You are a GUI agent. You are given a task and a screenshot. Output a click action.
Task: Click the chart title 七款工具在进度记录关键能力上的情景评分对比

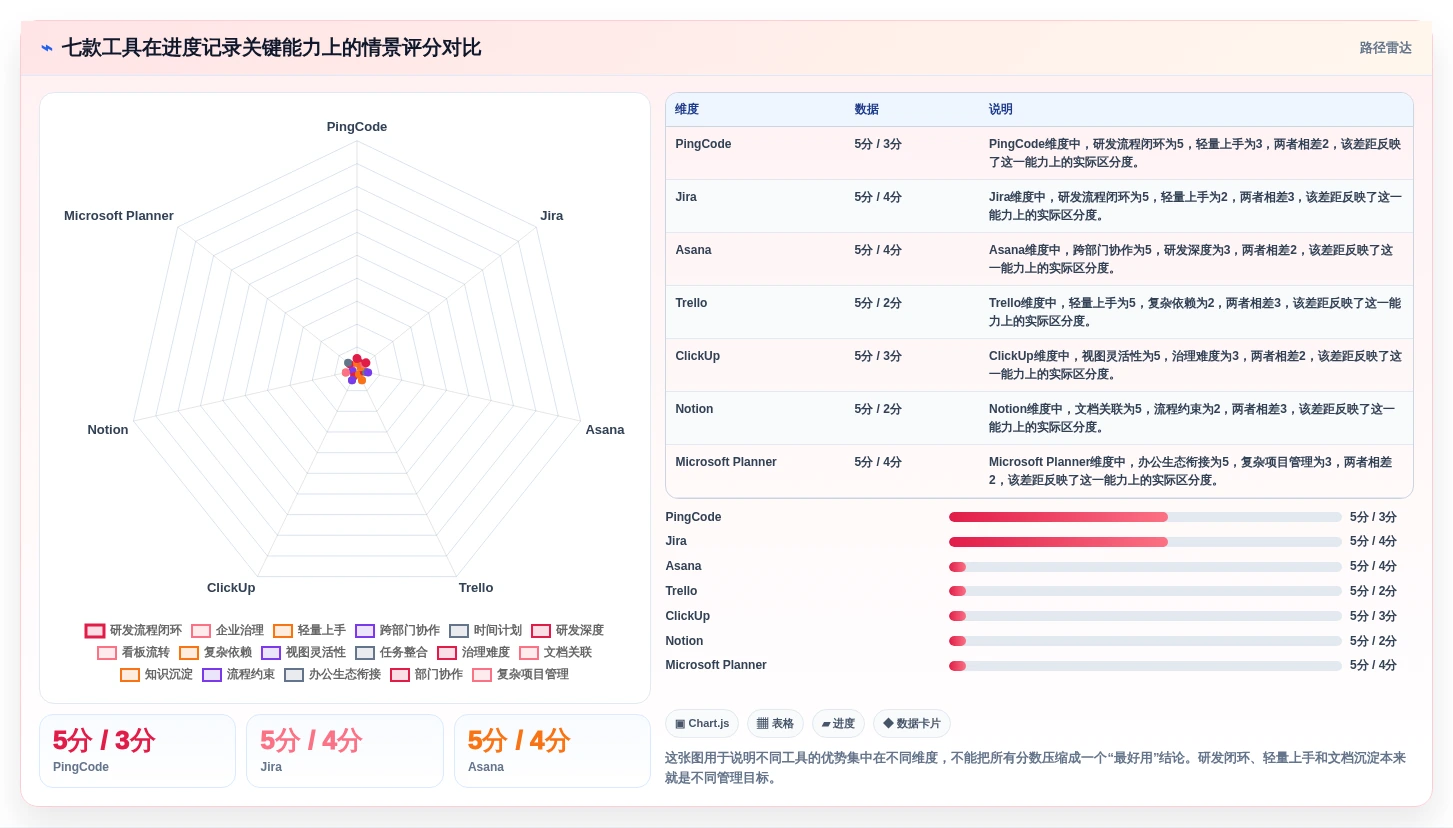click(x=271, y=48)
